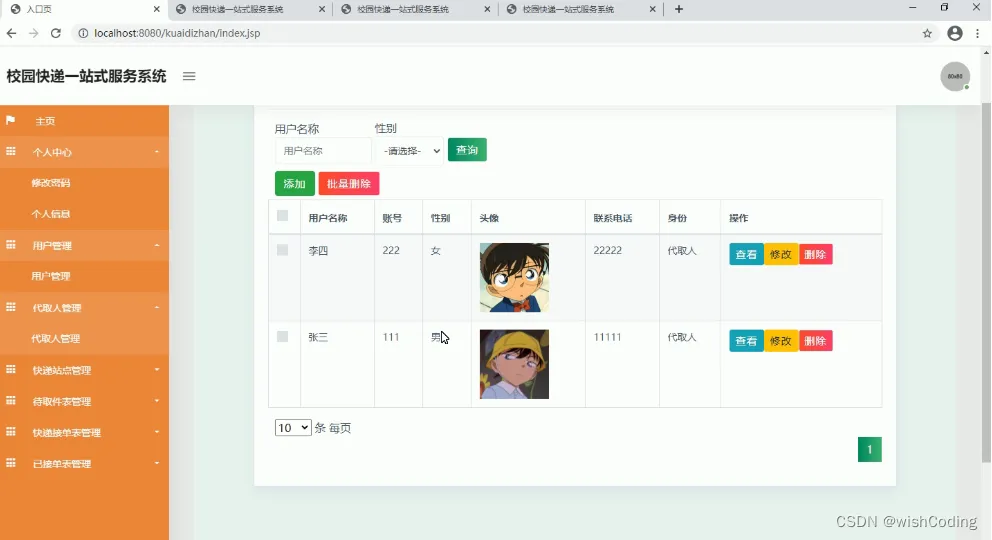Collapse the 代取人管理 sidebar section

(84, 307)
